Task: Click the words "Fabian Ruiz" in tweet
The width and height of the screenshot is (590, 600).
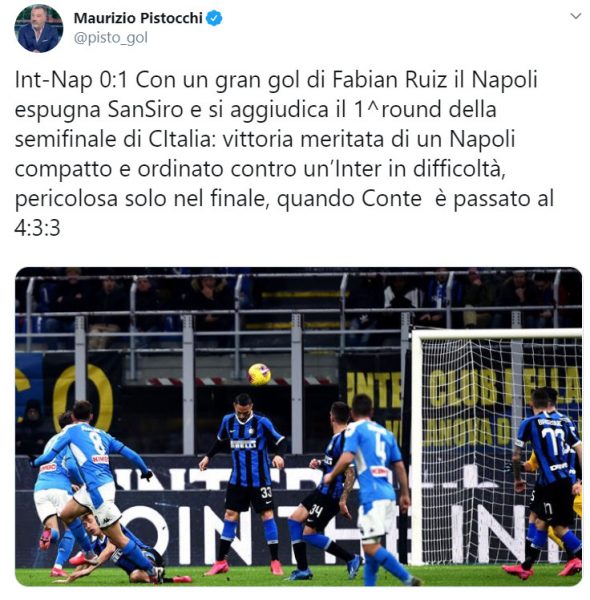Action: [x=390, y=80]
